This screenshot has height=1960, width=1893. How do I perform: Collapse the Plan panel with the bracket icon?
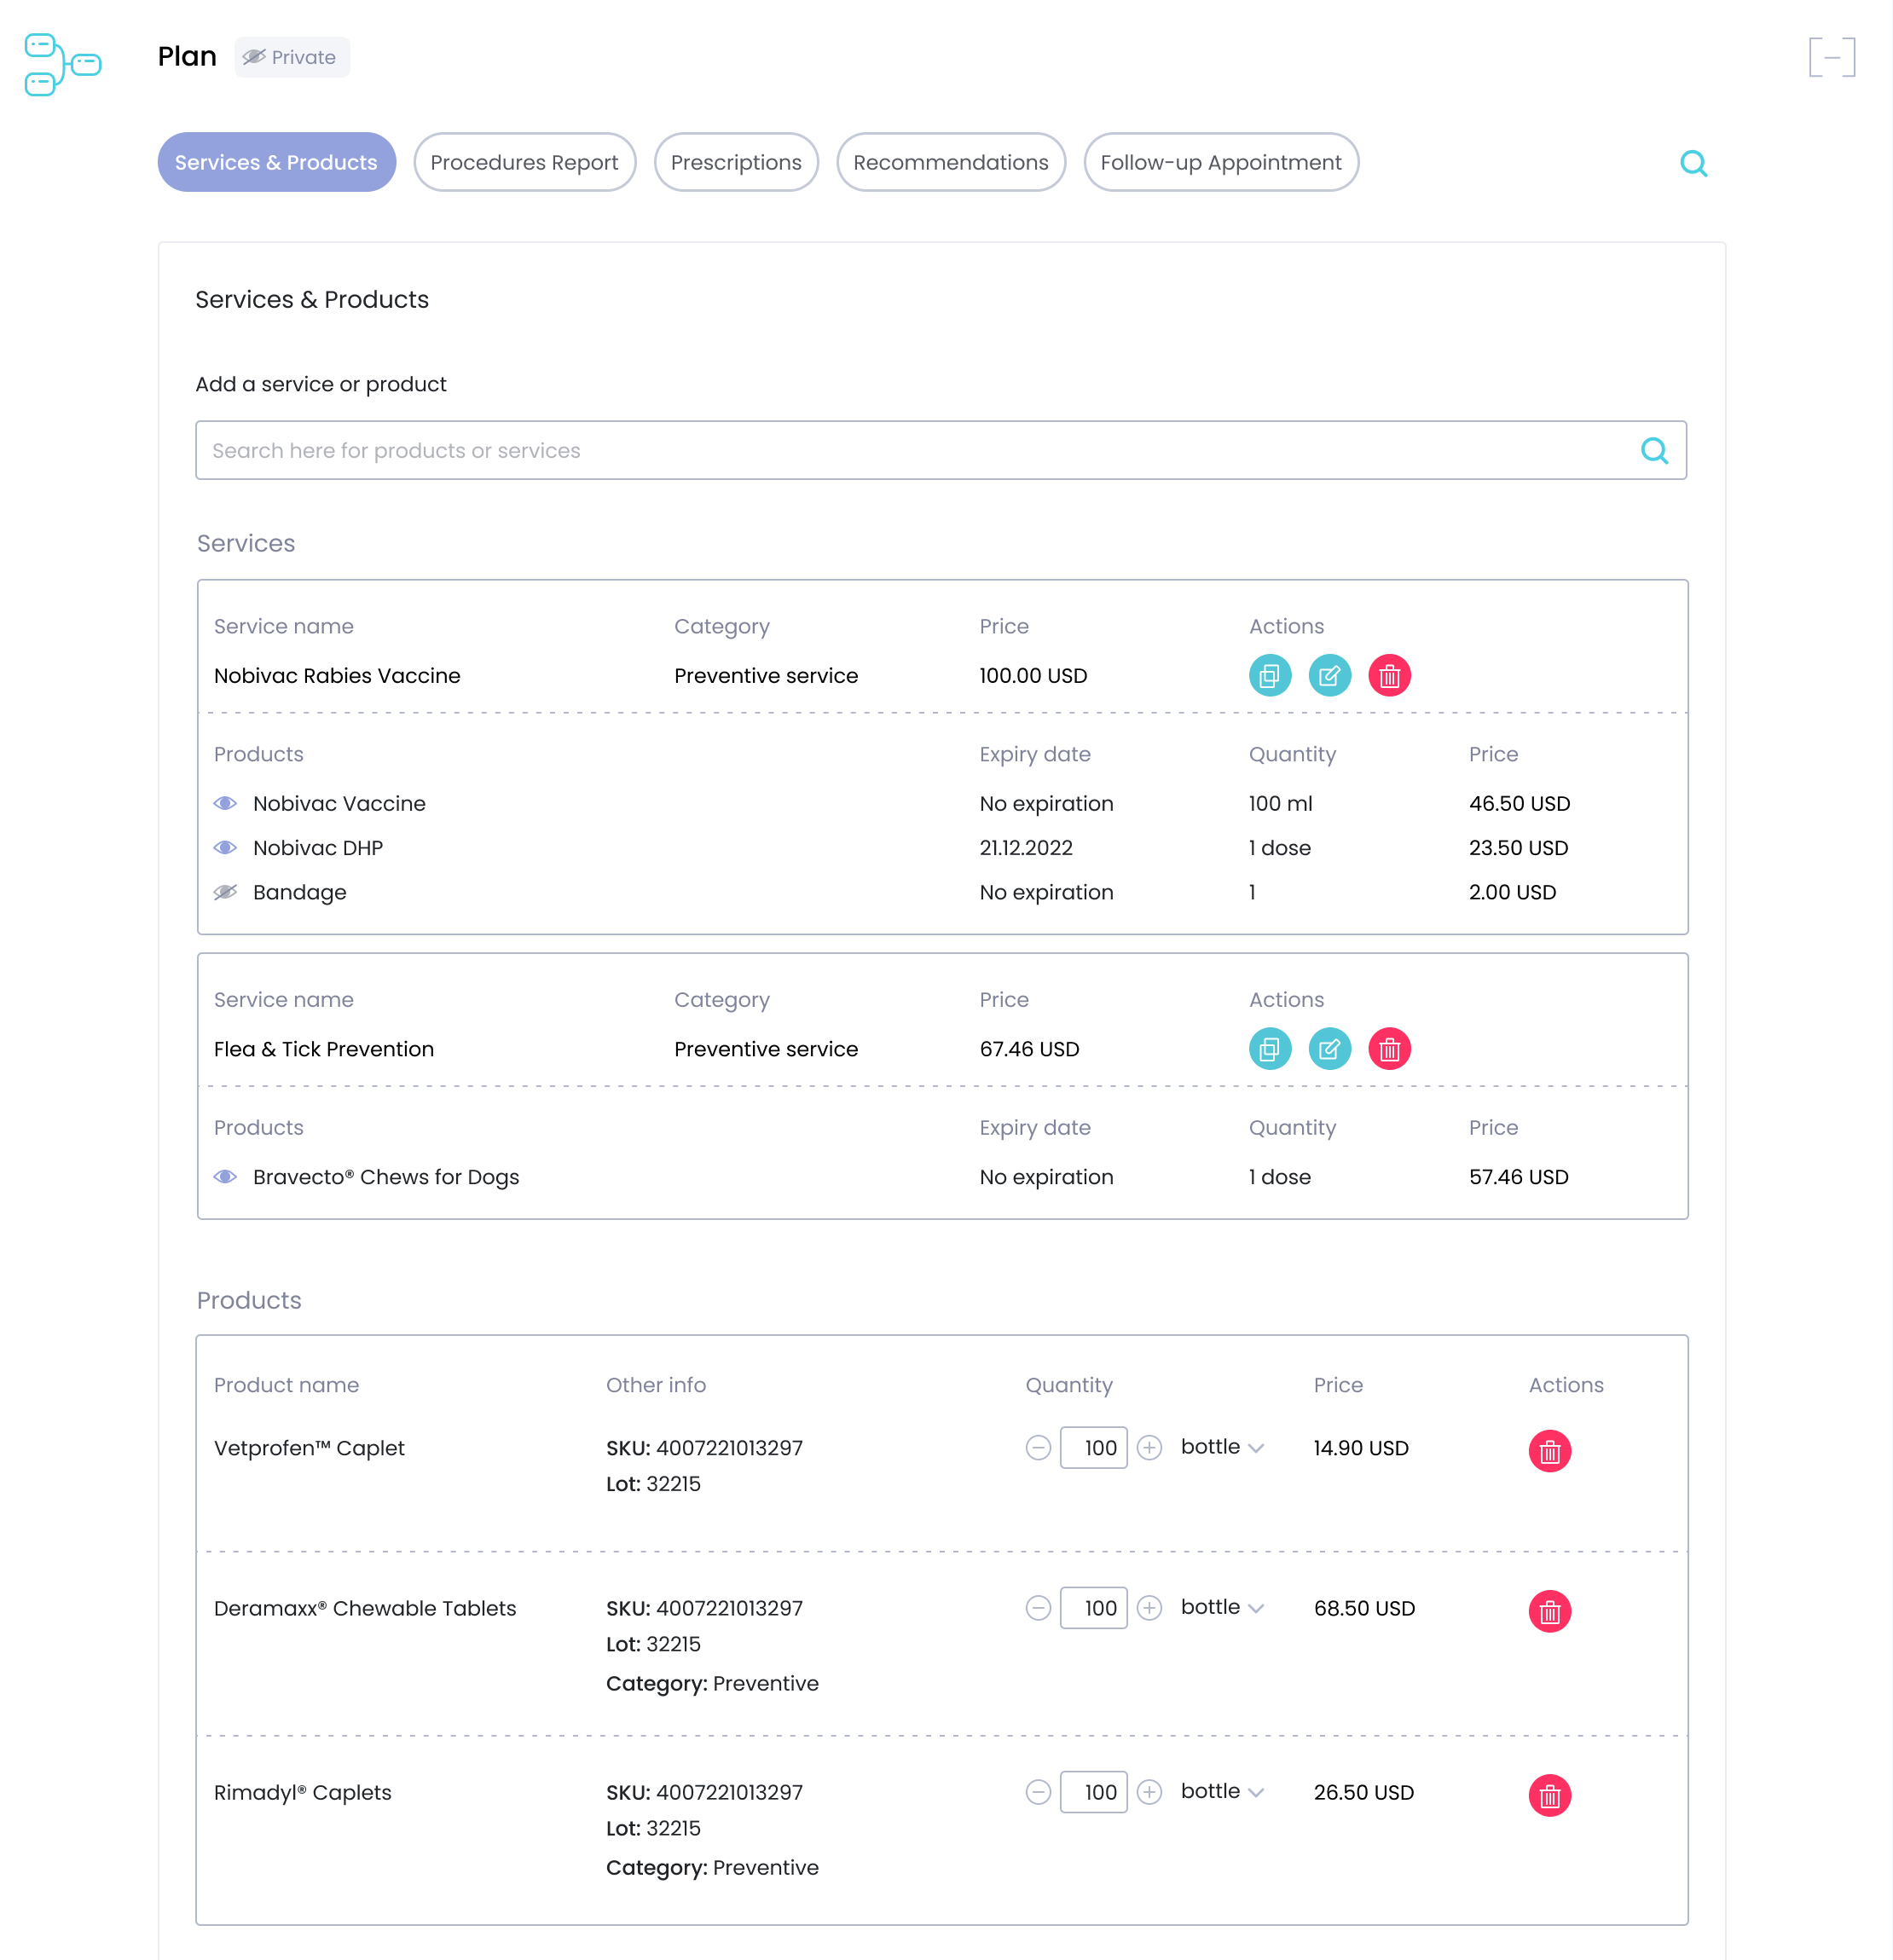click(1831, 57)
